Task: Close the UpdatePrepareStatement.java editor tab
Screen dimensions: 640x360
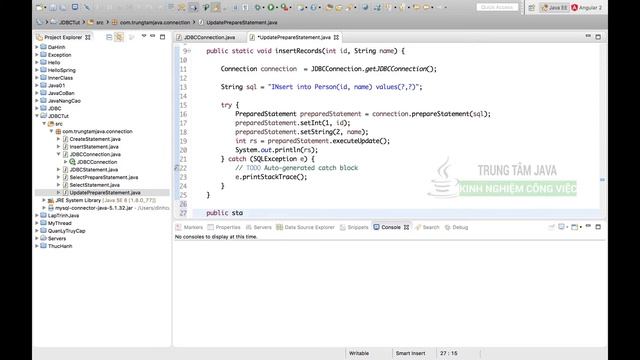Action: click(336, 37)
